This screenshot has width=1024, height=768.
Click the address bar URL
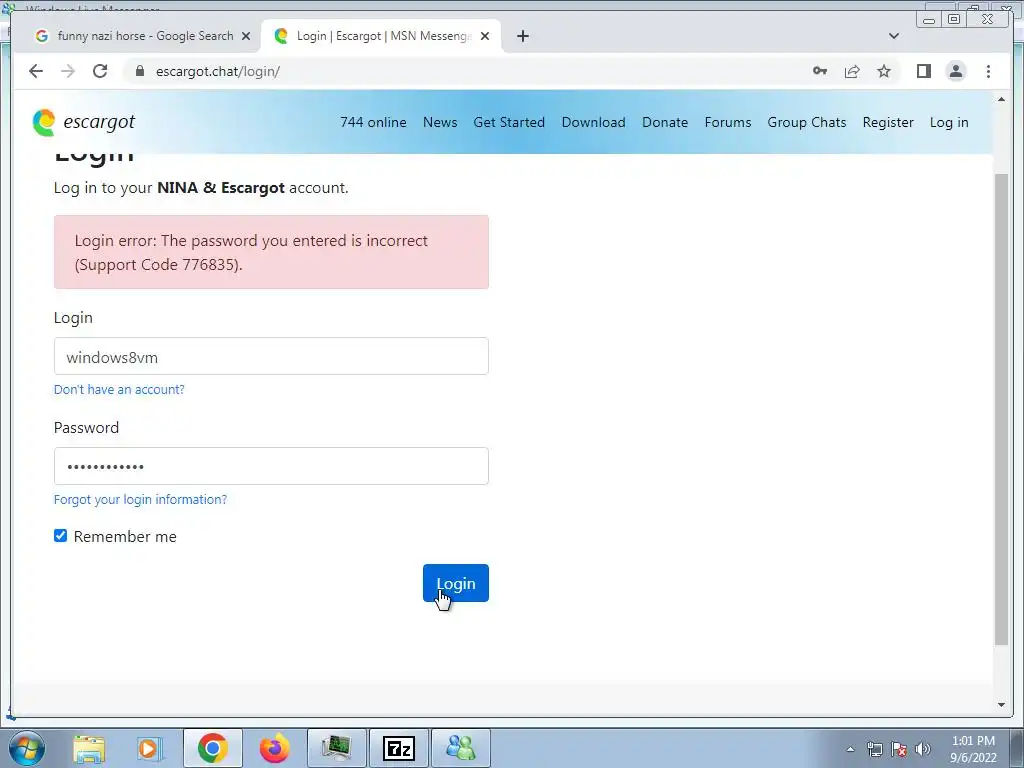tap(218, 71)
